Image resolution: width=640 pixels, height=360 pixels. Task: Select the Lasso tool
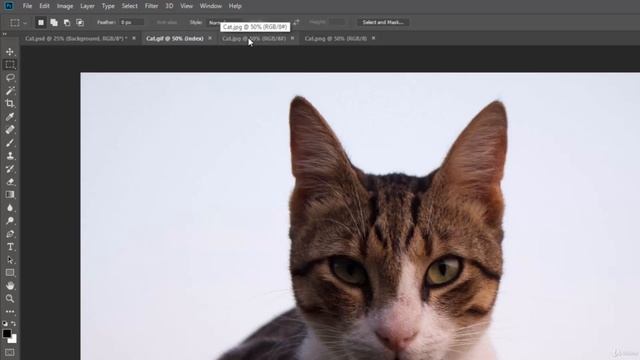tap(10, 78)
